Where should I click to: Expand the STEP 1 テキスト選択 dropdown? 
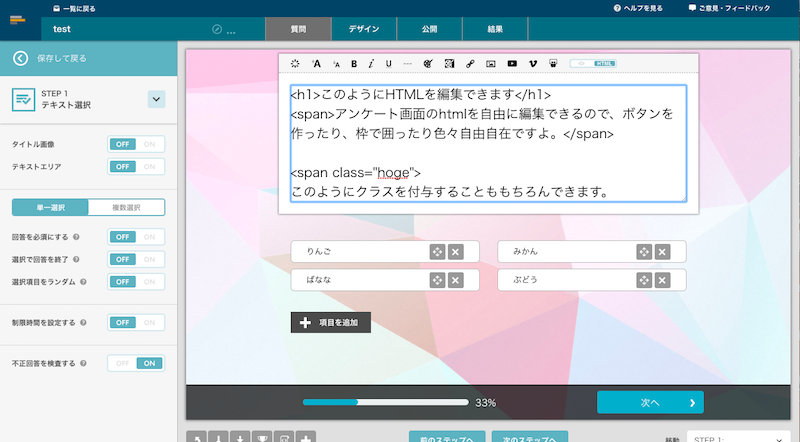coord(156,99)
